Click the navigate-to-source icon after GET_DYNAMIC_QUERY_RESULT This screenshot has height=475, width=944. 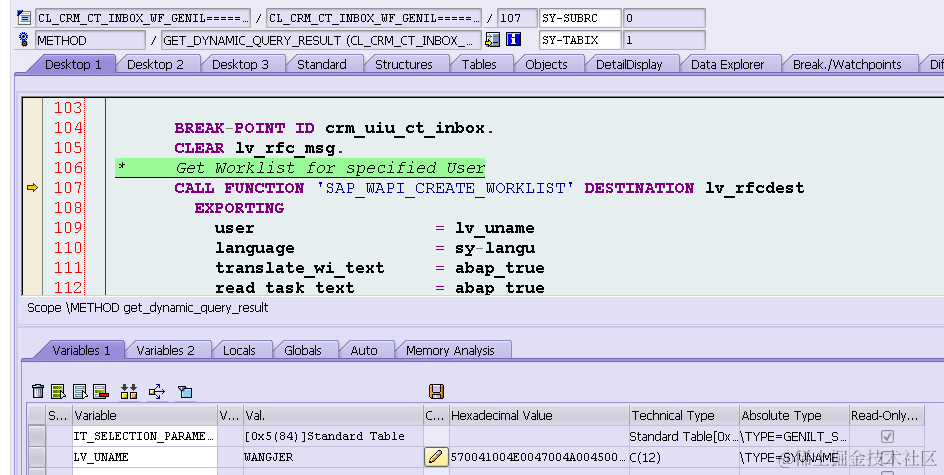point(492,40)
